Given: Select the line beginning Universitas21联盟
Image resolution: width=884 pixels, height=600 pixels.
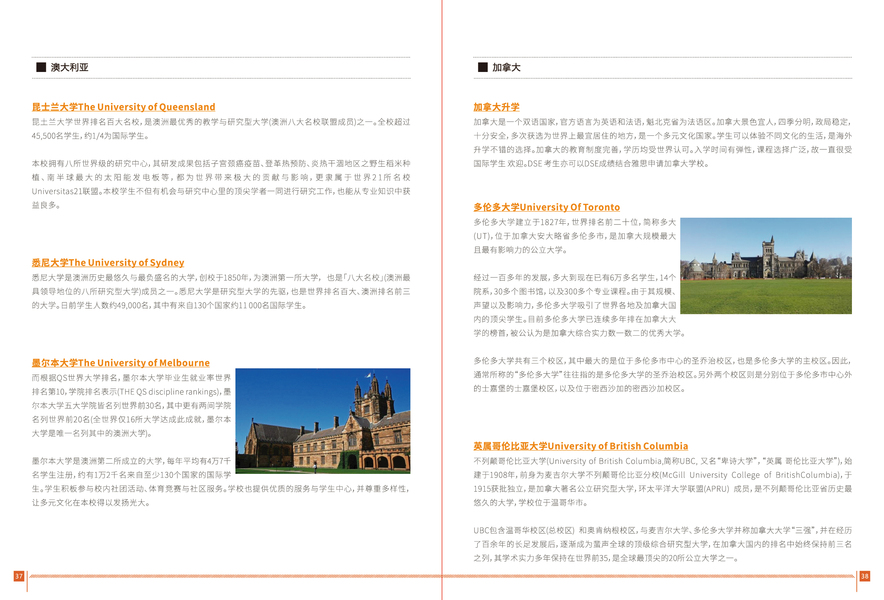Looking at the screenshot, I should [x=221, y=191].
